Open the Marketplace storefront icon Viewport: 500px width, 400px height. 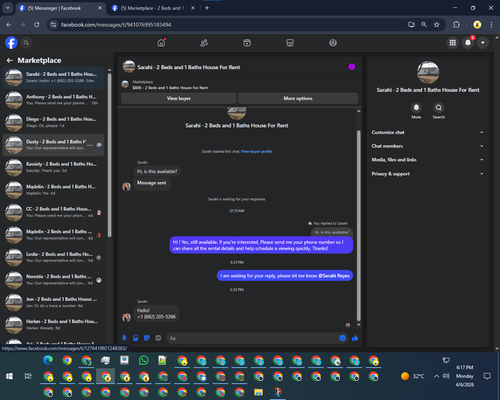[x=290, y=43]
